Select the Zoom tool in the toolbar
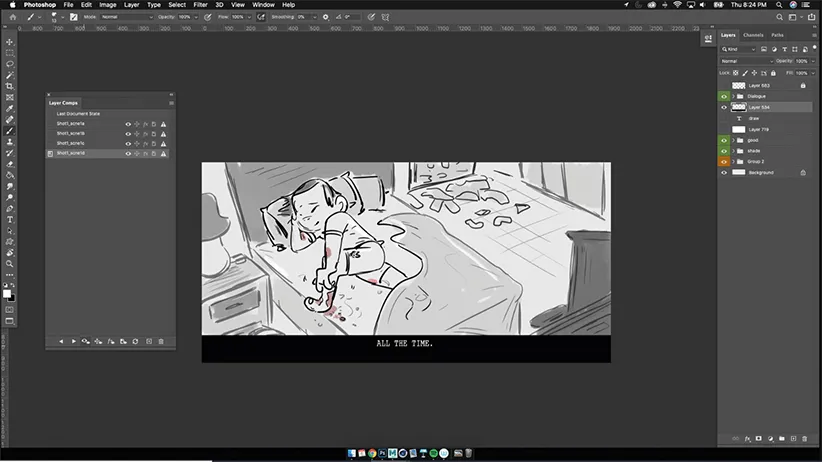 (10, 263)
